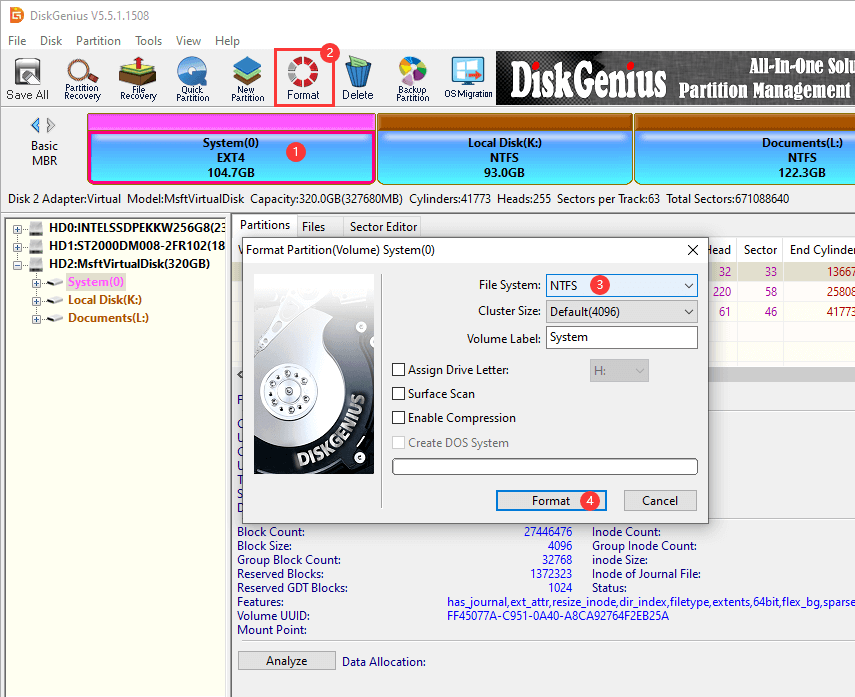
Task: Enable the Assign Drive Letter checkbox
Action: coord(400,371)
